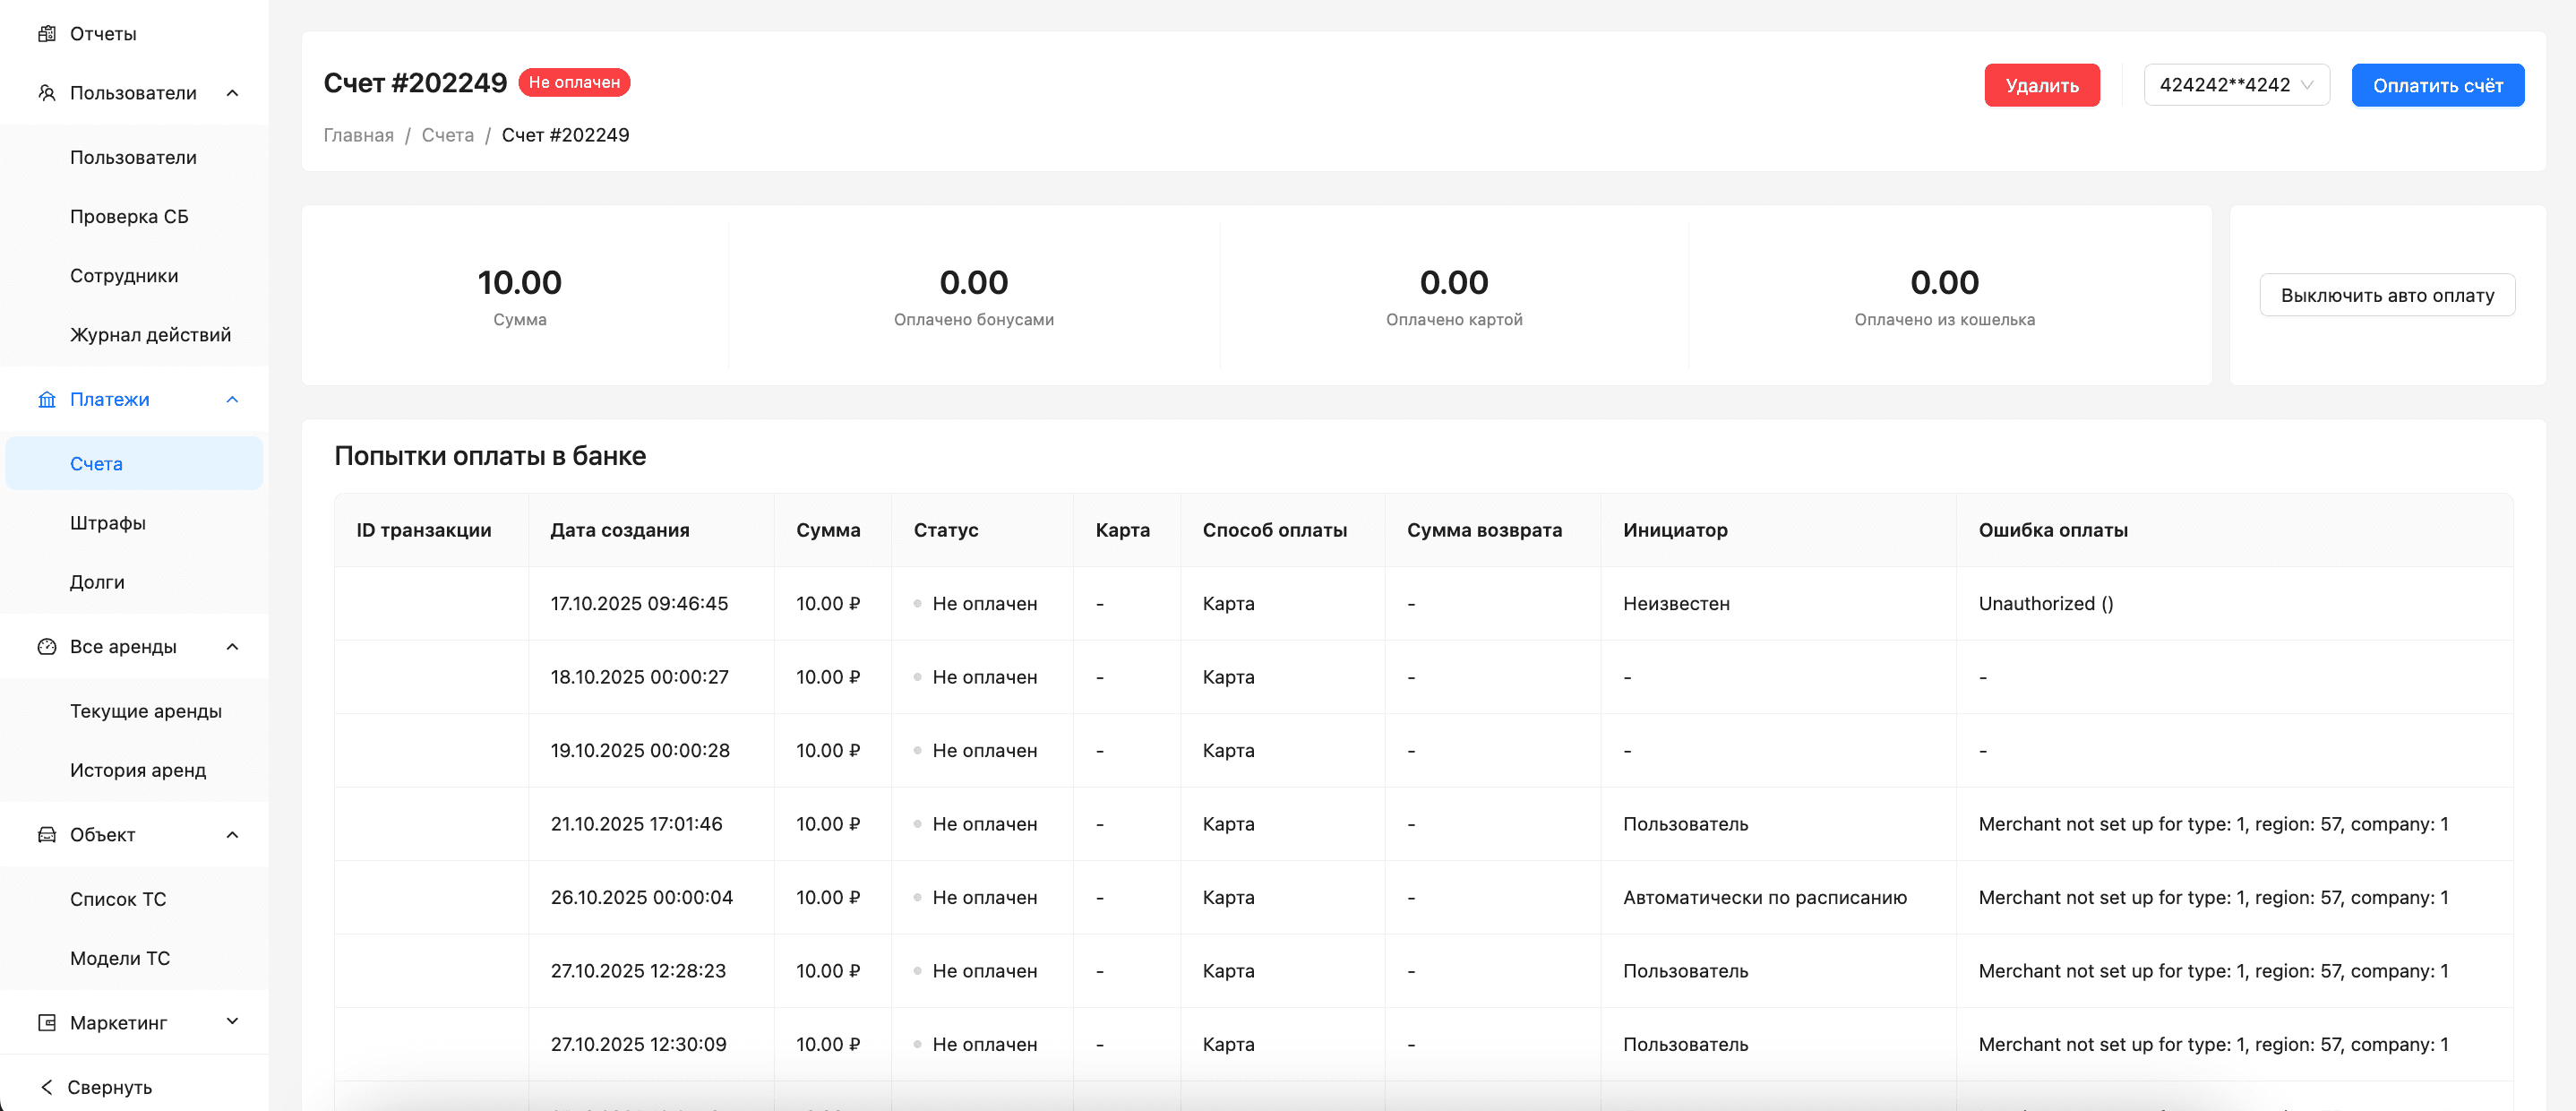Expand the Маркетинг menu chevron
Screen dimensions: 2576x1111
coord(232,1021)
